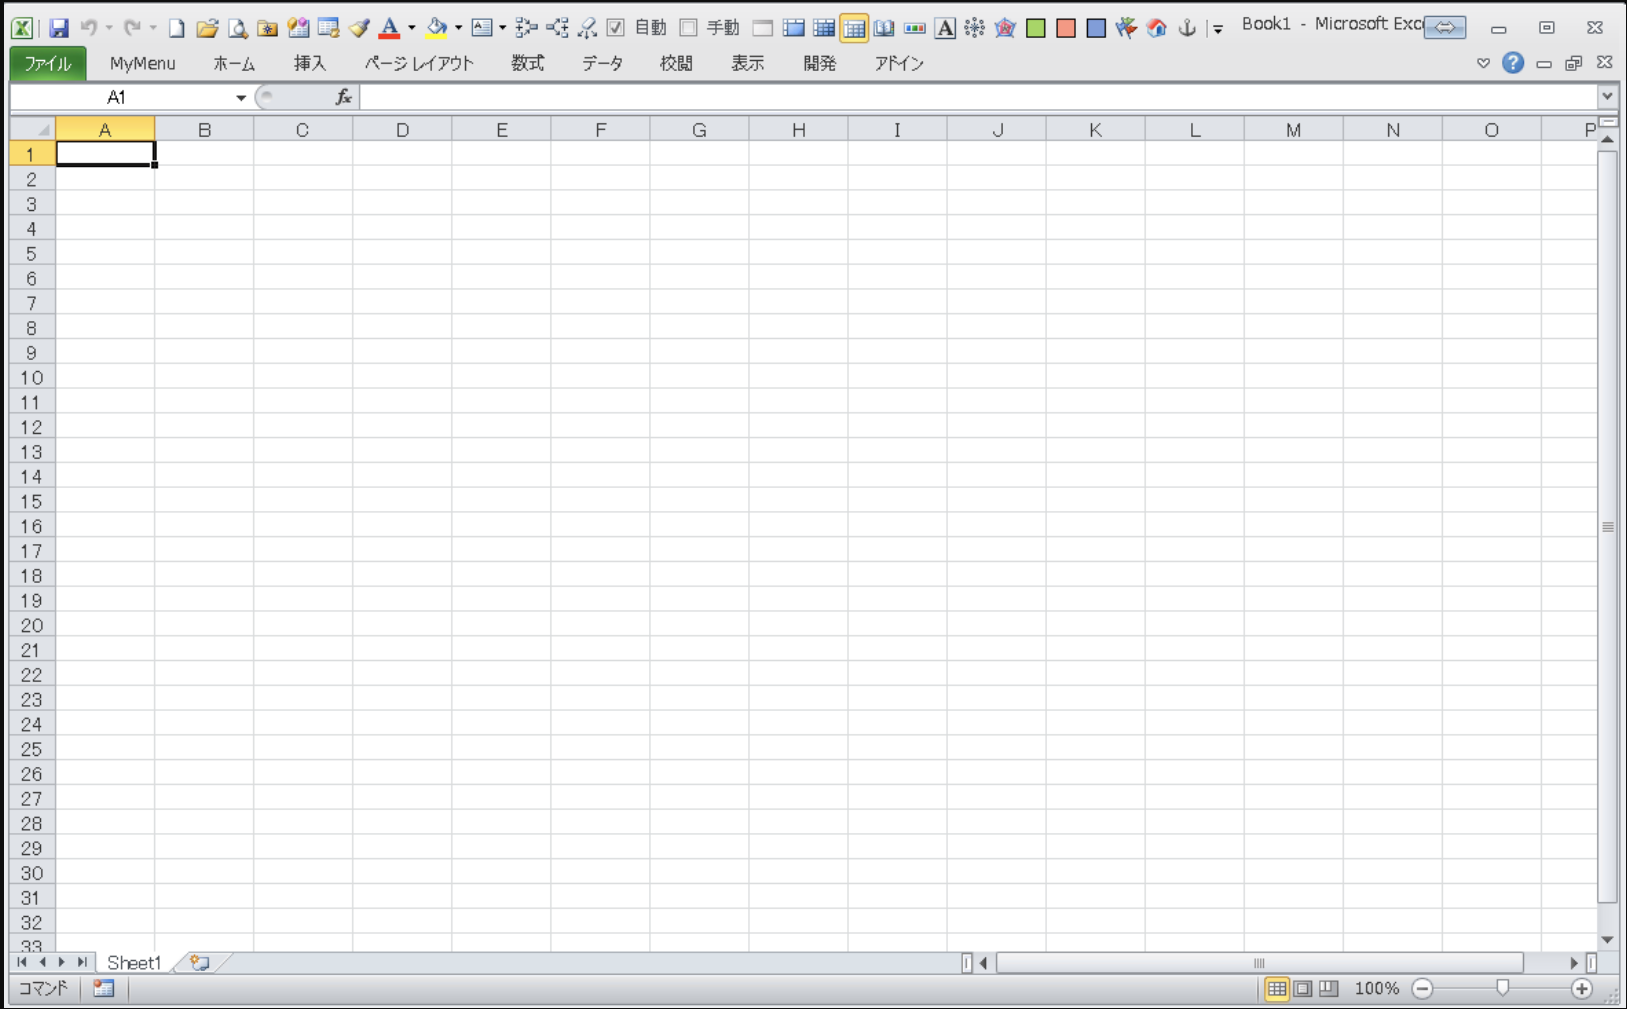The height and width of the screenshot is (1009, 1627).
Task: Open the Name Box dropdown arrow
Action: (240, 98)
